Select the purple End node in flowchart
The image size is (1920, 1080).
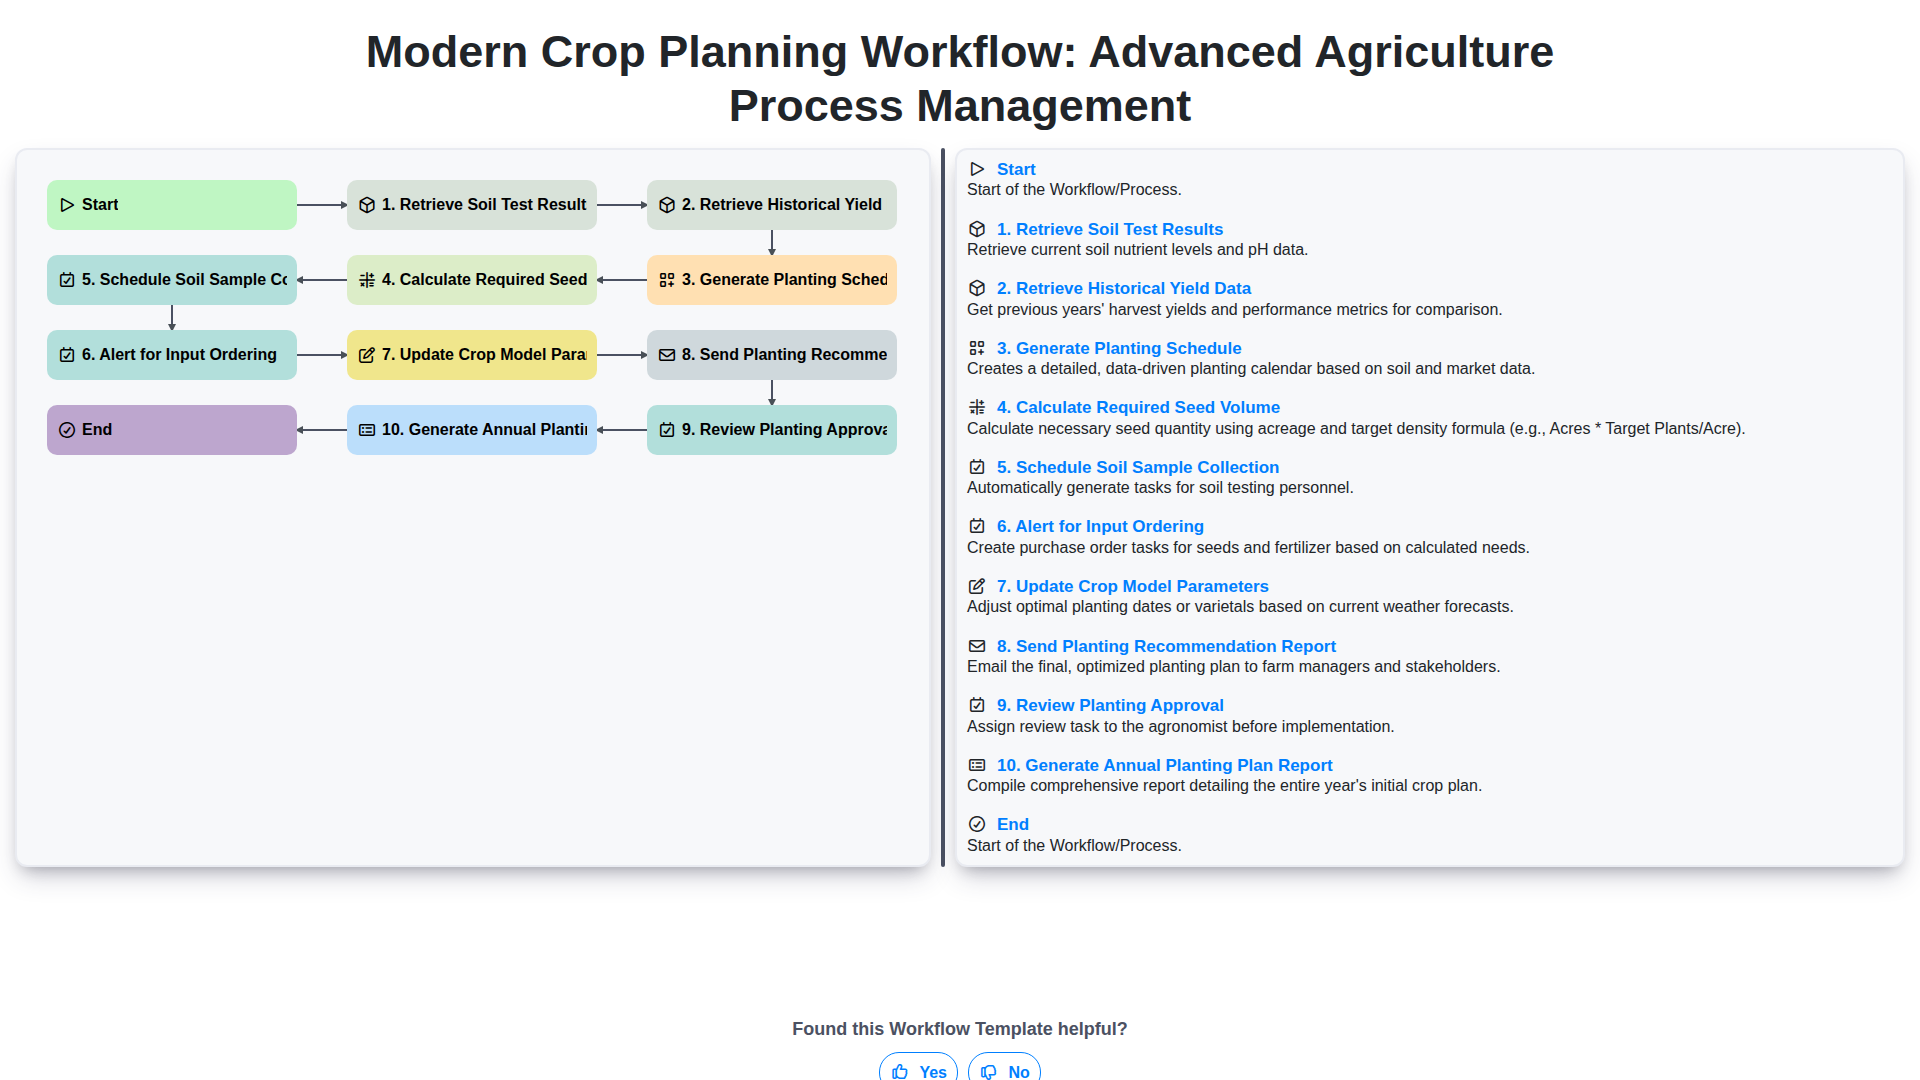(172, 430)
